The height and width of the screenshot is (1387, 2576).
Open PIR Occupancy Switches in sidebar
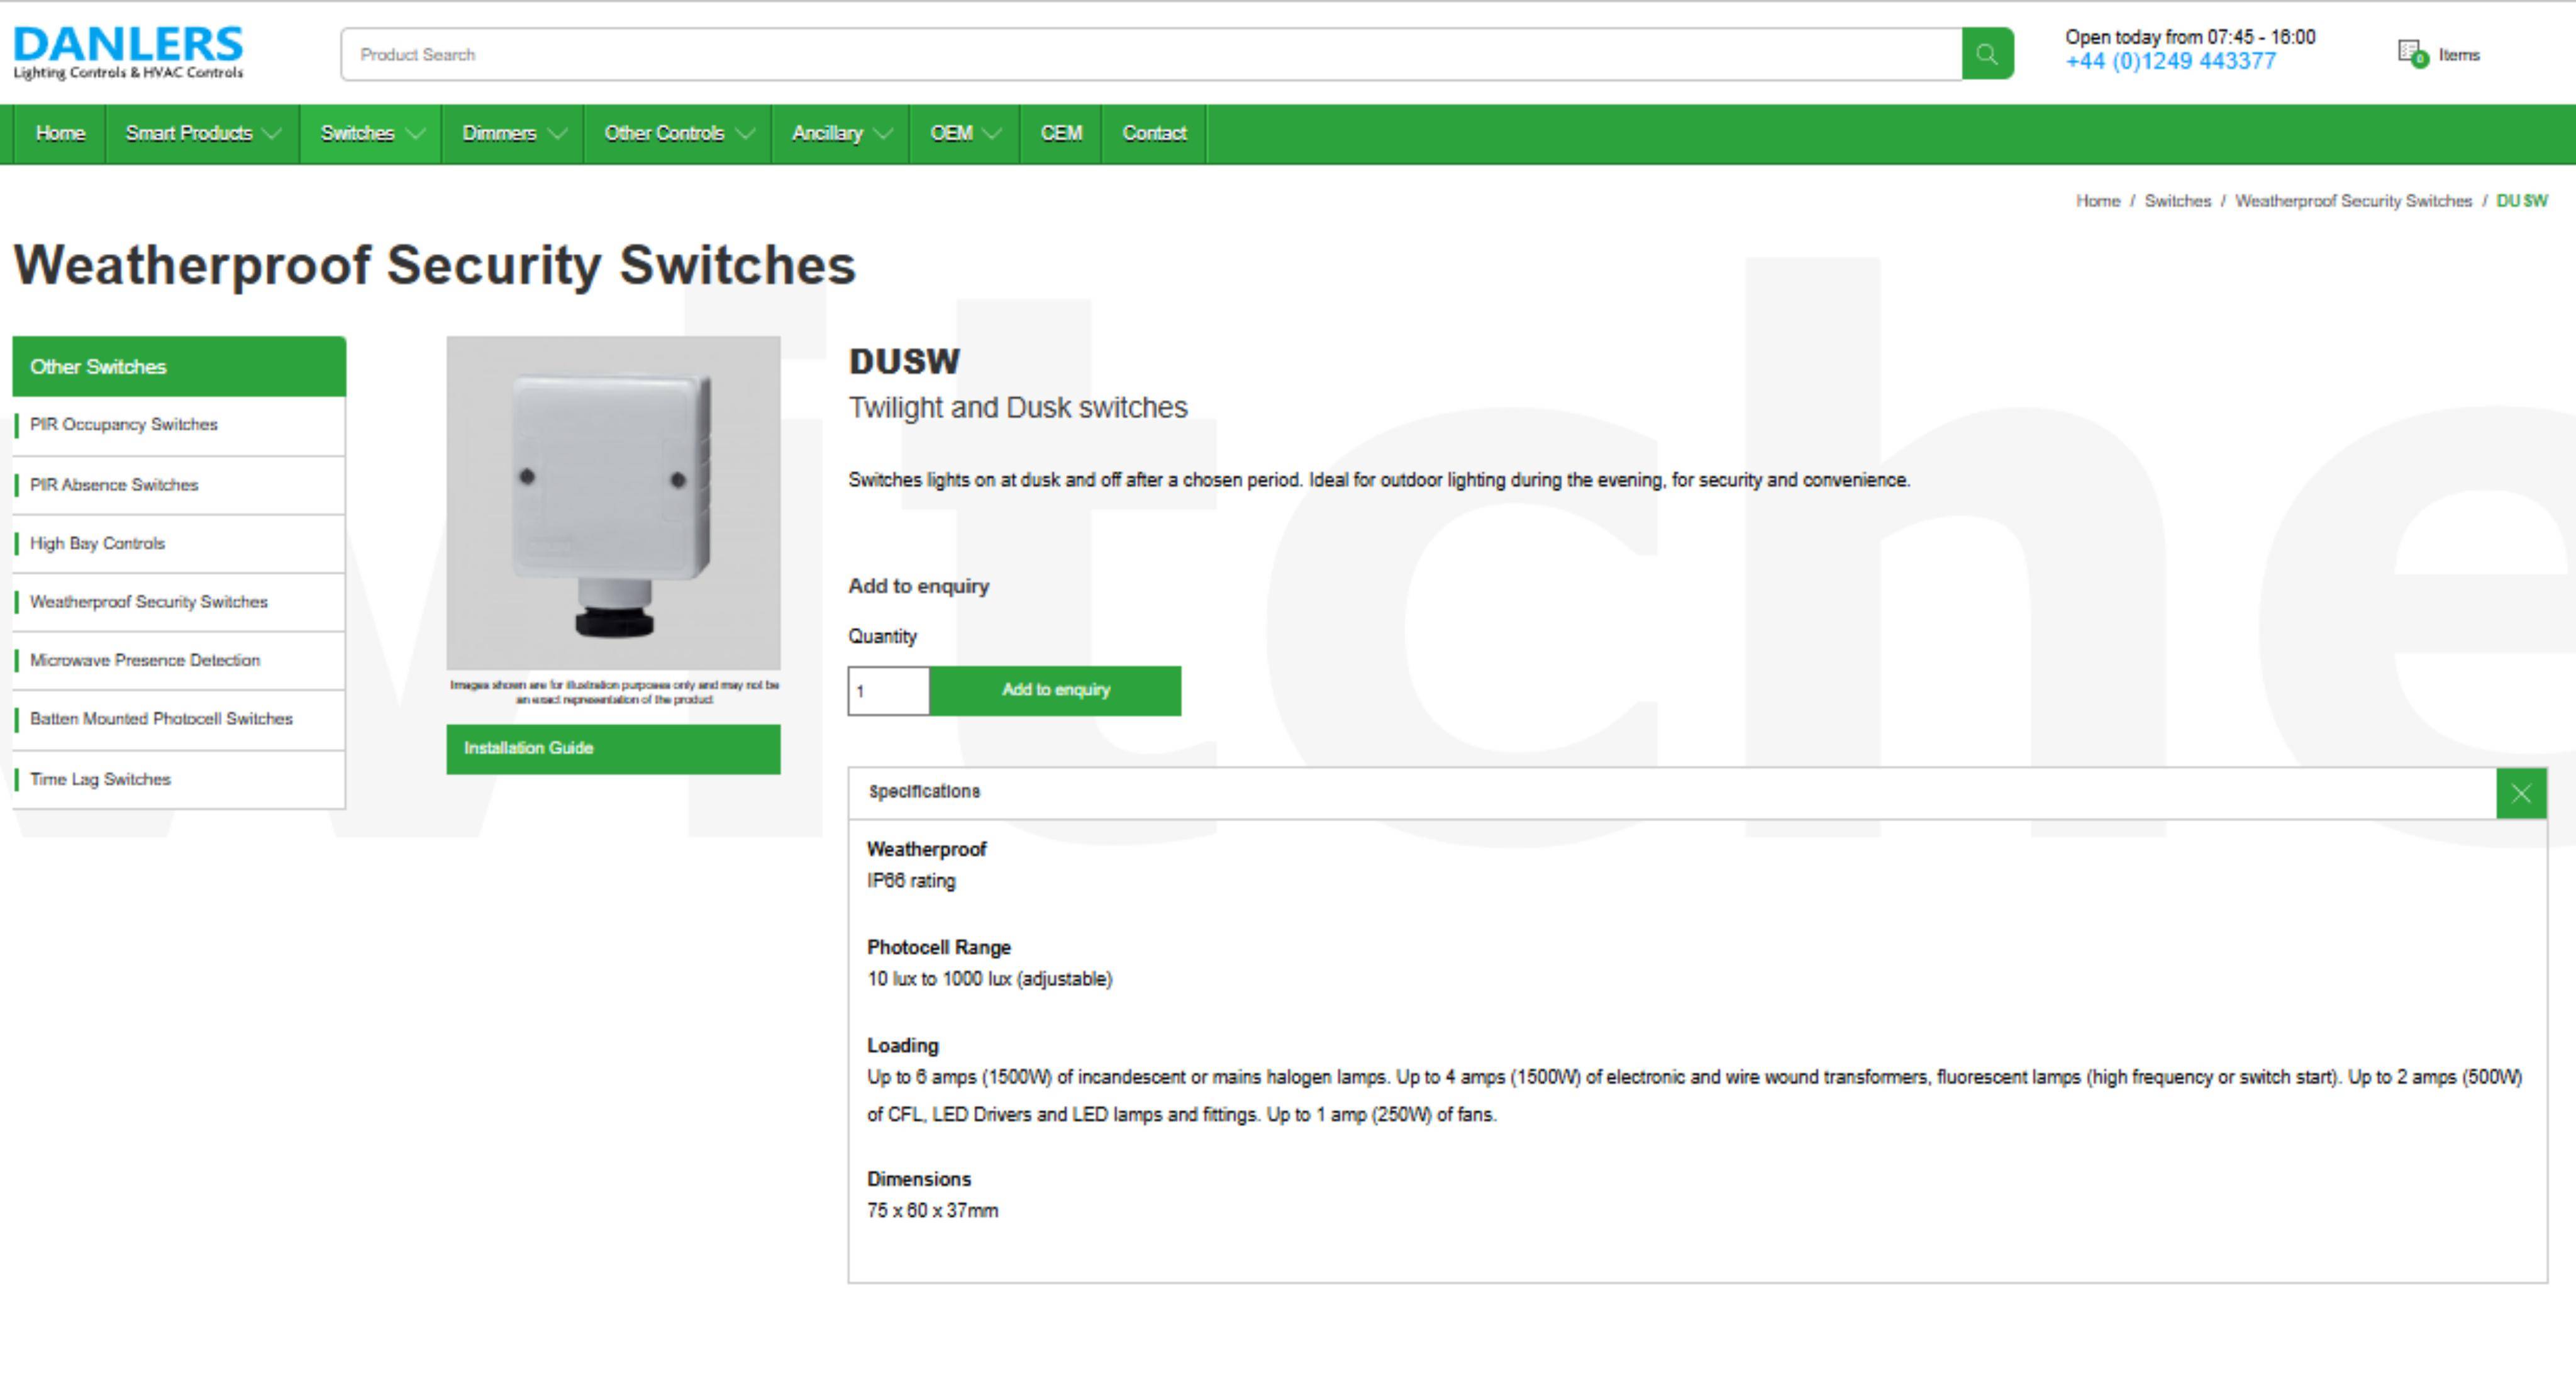[179, 425]
